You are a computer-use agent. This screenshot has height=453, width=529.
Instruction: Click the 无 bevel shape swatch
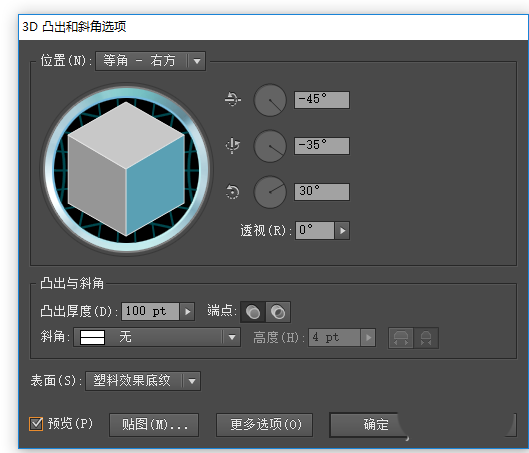92,337
